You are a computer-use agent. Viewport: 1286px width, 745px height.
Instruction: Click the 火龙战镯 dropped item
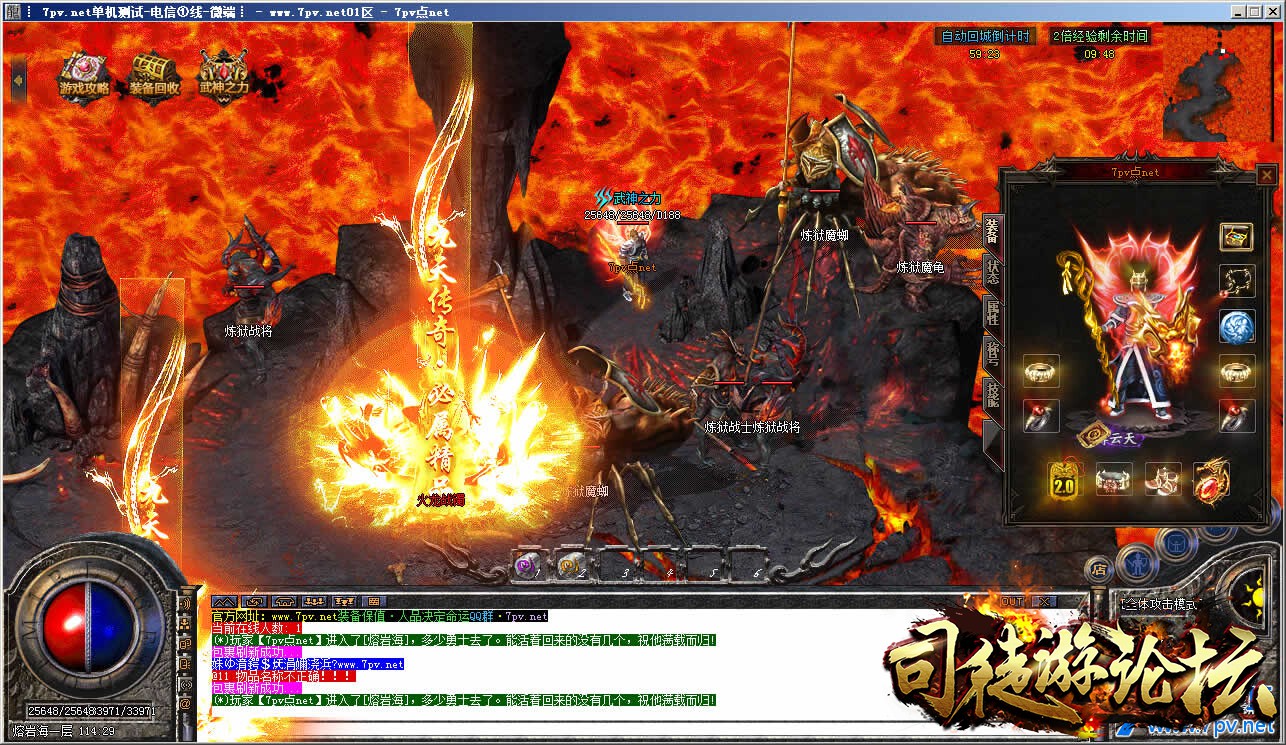click(441, 498)
